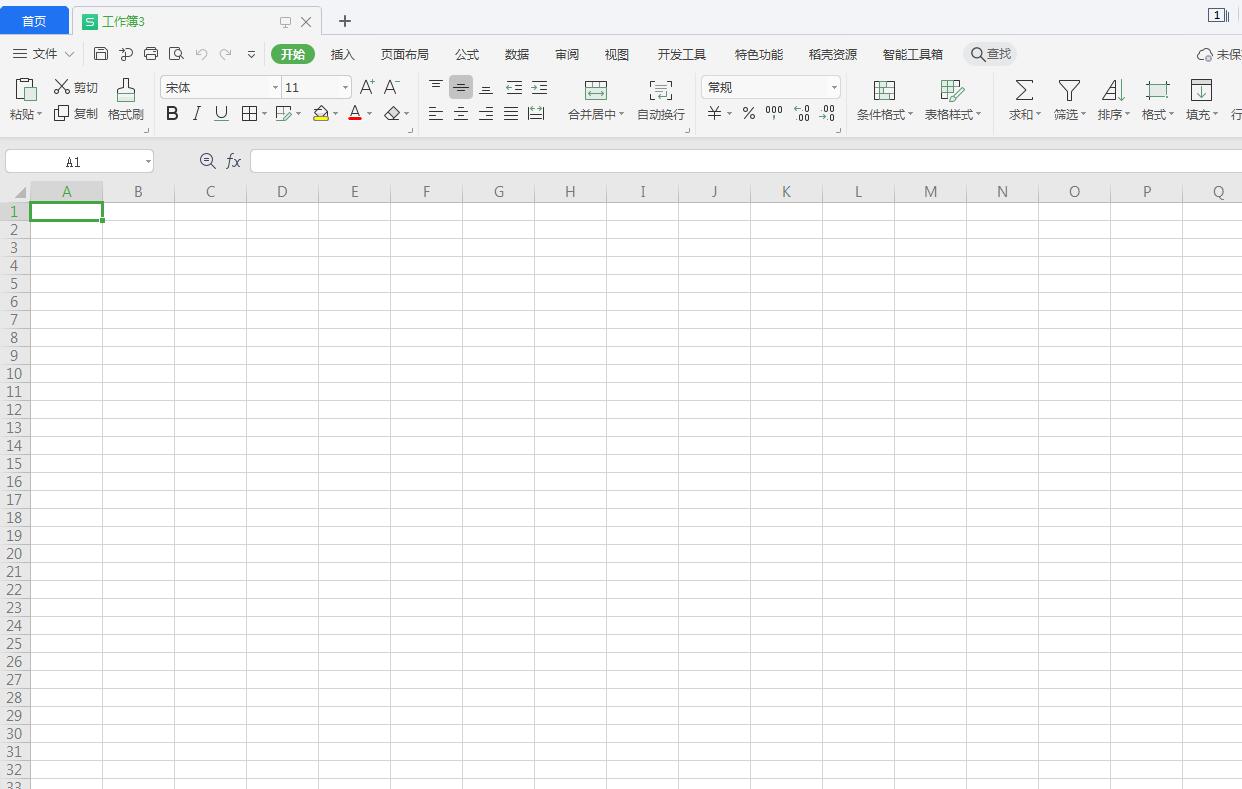Click the zoom magnifier beside fx

(x=208, y=161)
